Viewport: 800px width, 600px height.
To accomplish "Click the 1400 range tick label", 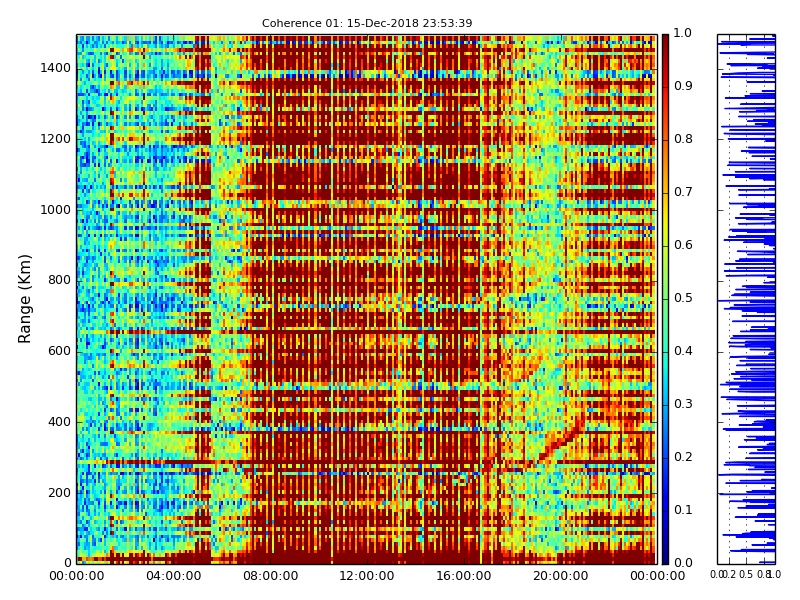I will [x=56, y=68].
